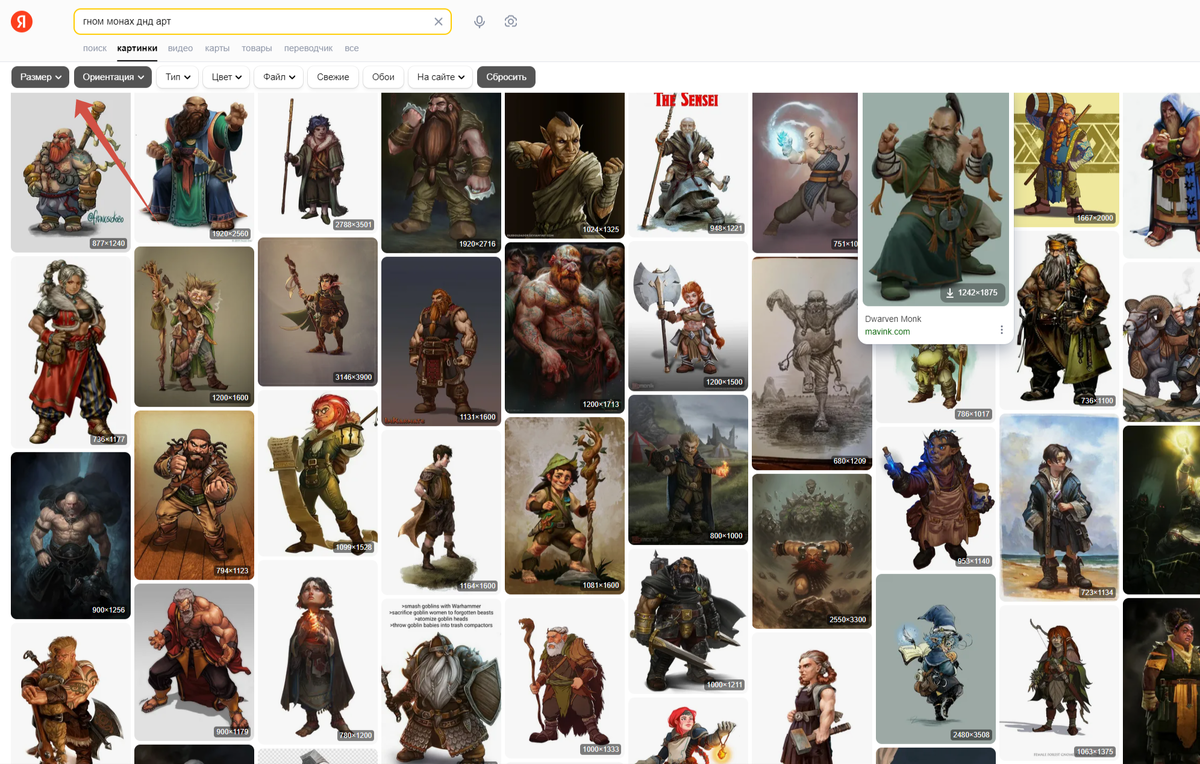The image size is (1200, 764).
Task: Open the 2480×3508 blue wizard gnome thumbnail
Action: (935, 658)
